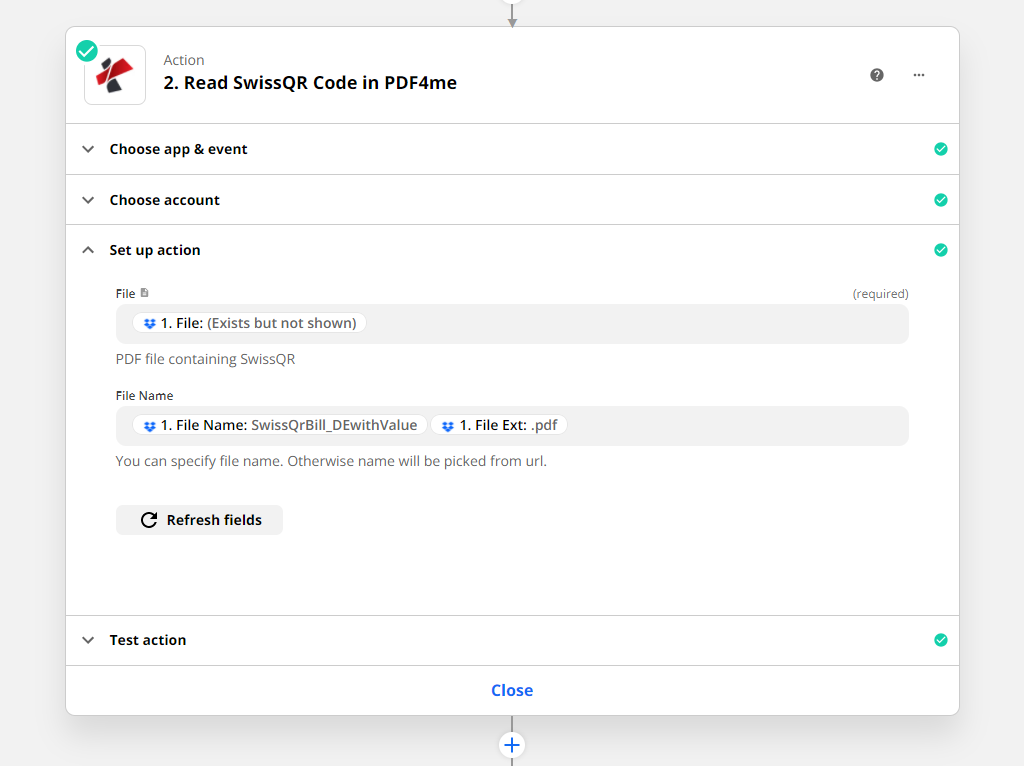Viewport: 1024px width, 766px height.
Task: Click green check on Test action row
Action: 940,640
